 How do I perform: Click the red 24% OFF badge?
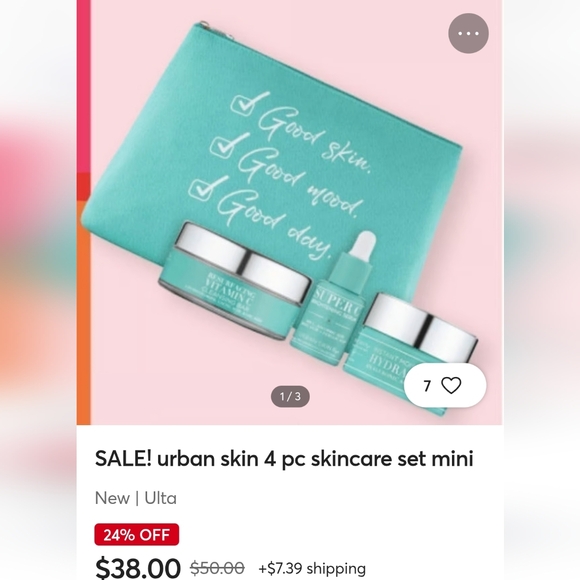pos(136,535)
